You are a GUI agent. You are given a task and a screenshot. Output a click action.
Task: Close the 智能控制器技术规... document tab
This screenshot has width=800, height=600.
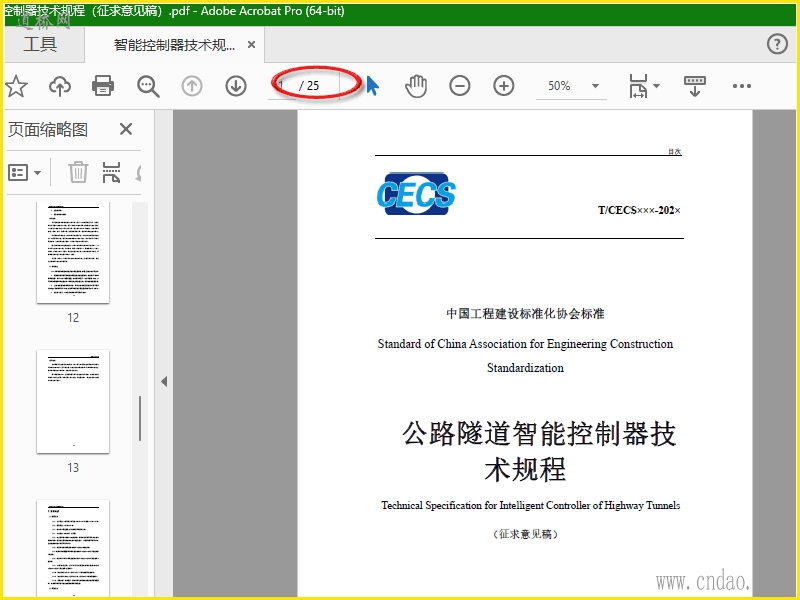click(x=251, y=45)
